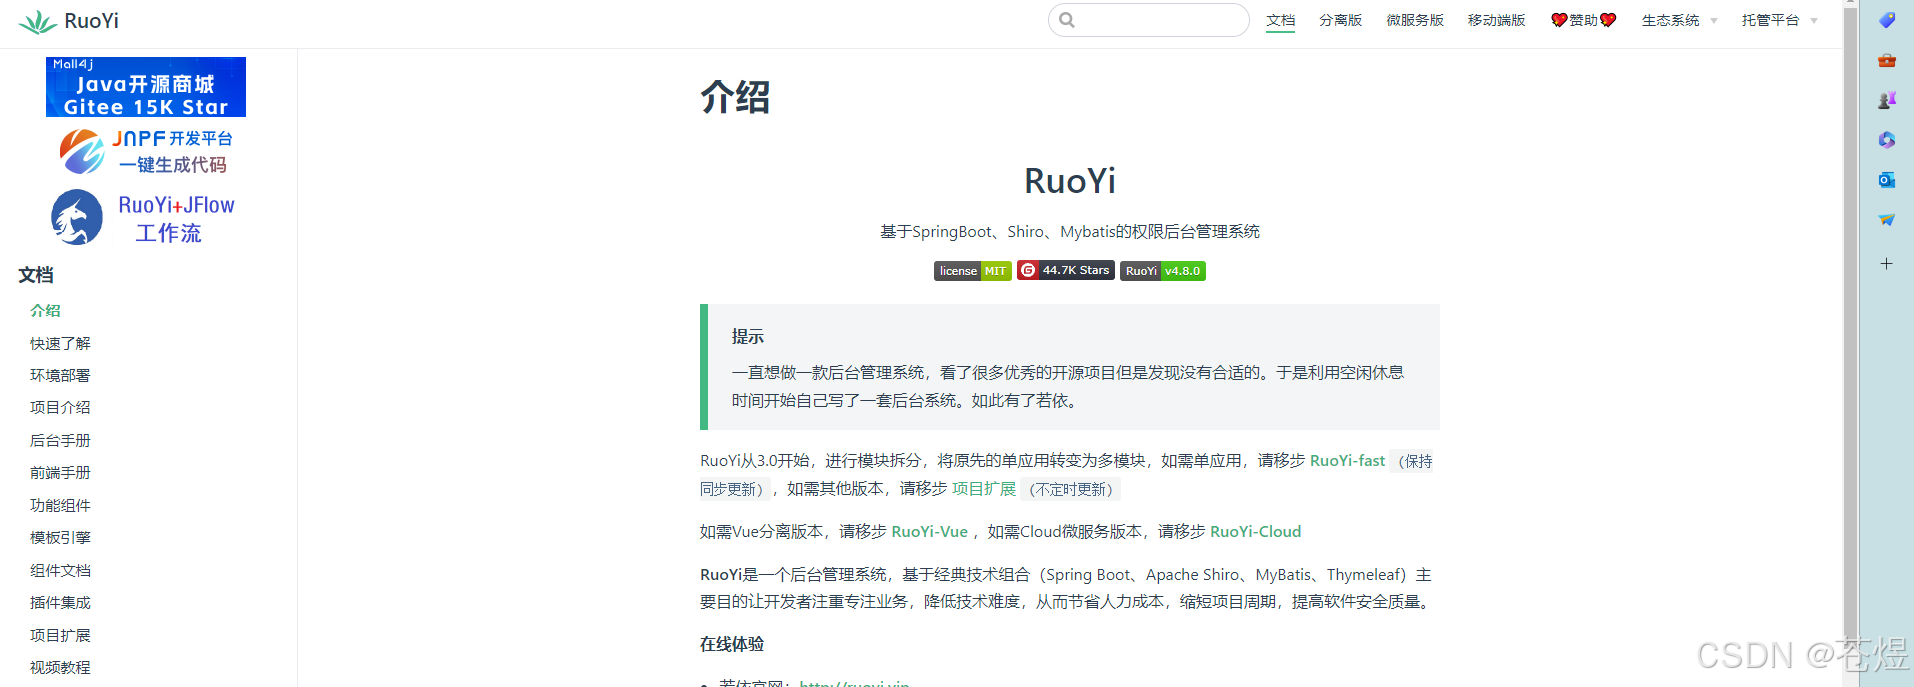The image size is (1914, 687).
Task: Click the RuoYi leaf logo icon
Action: 38,21
